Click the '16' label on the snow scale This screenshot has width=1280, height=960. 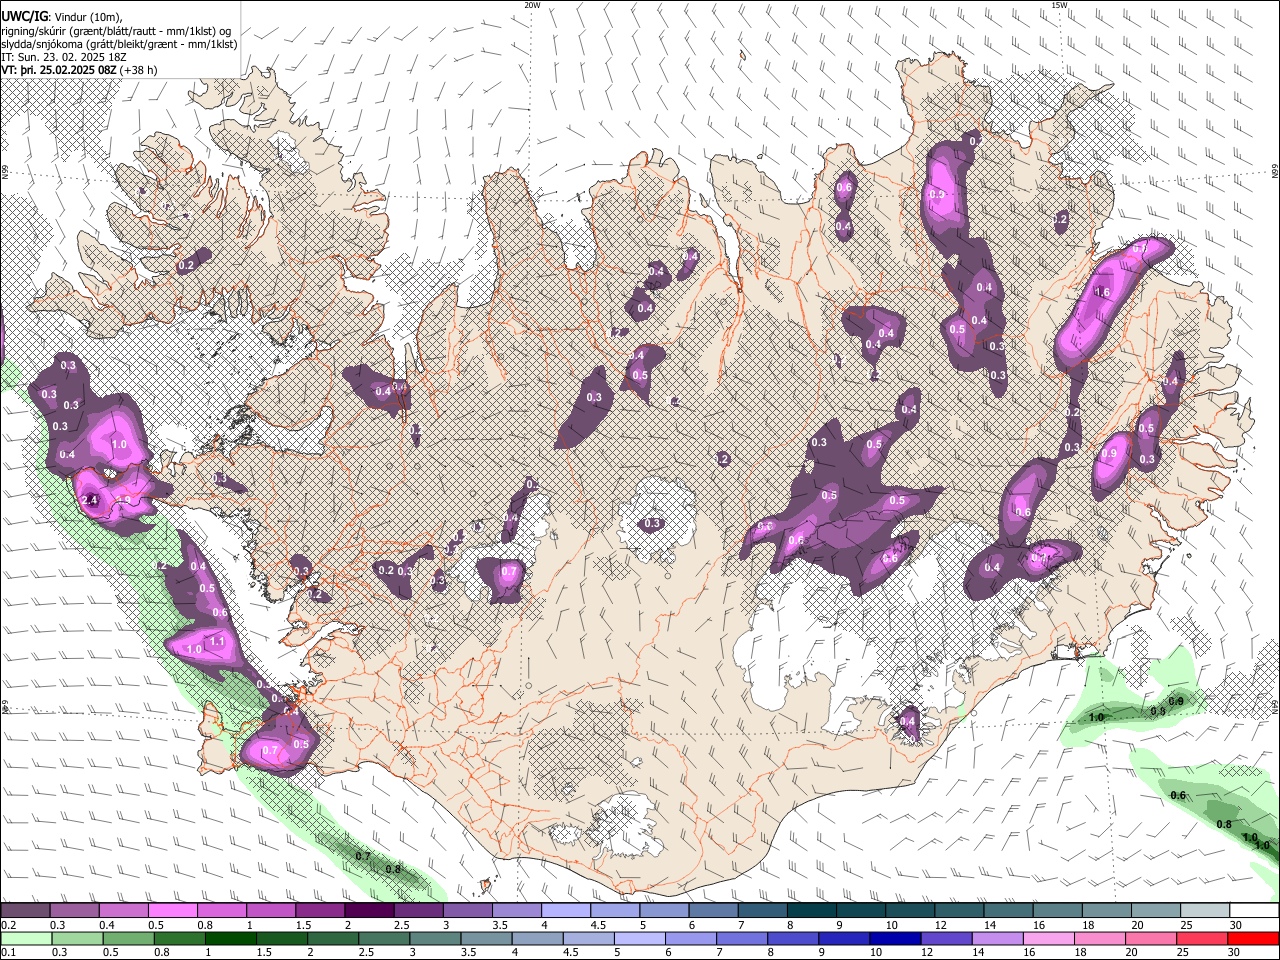click(x=1038, y=925)
